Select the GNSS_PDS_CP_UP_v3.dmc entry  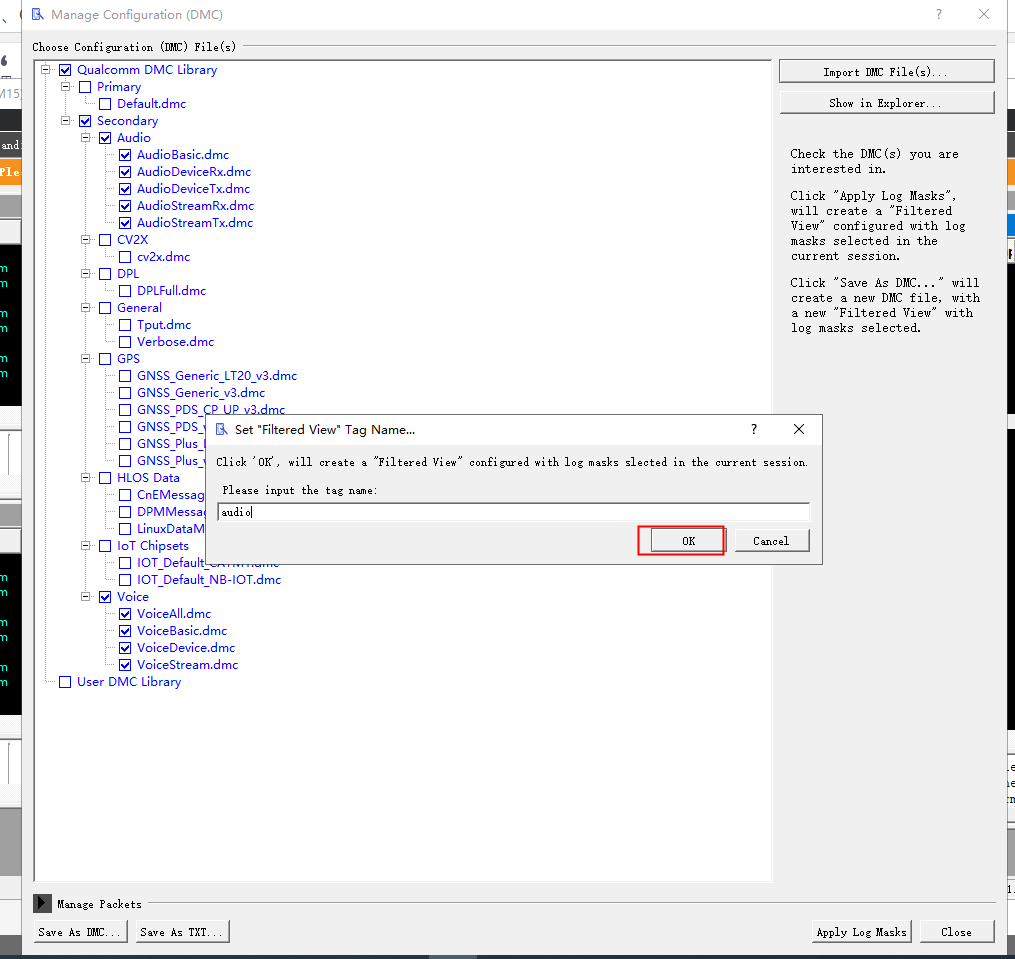click(211, 409)
